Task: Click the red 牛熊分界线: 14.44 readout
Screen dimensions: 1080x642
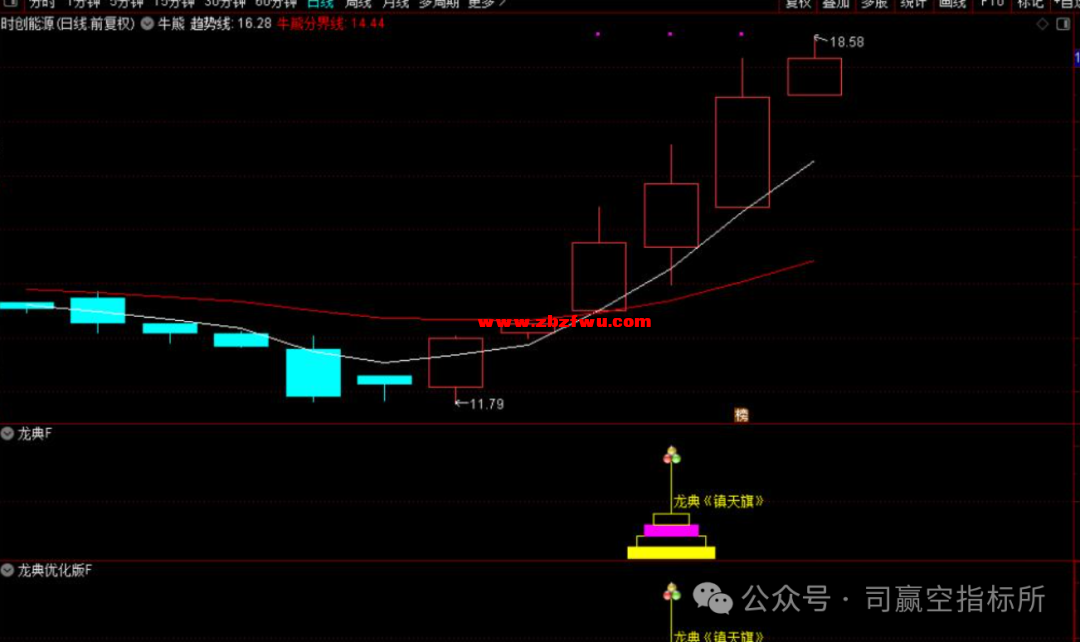Action: (x=331, y=23)
